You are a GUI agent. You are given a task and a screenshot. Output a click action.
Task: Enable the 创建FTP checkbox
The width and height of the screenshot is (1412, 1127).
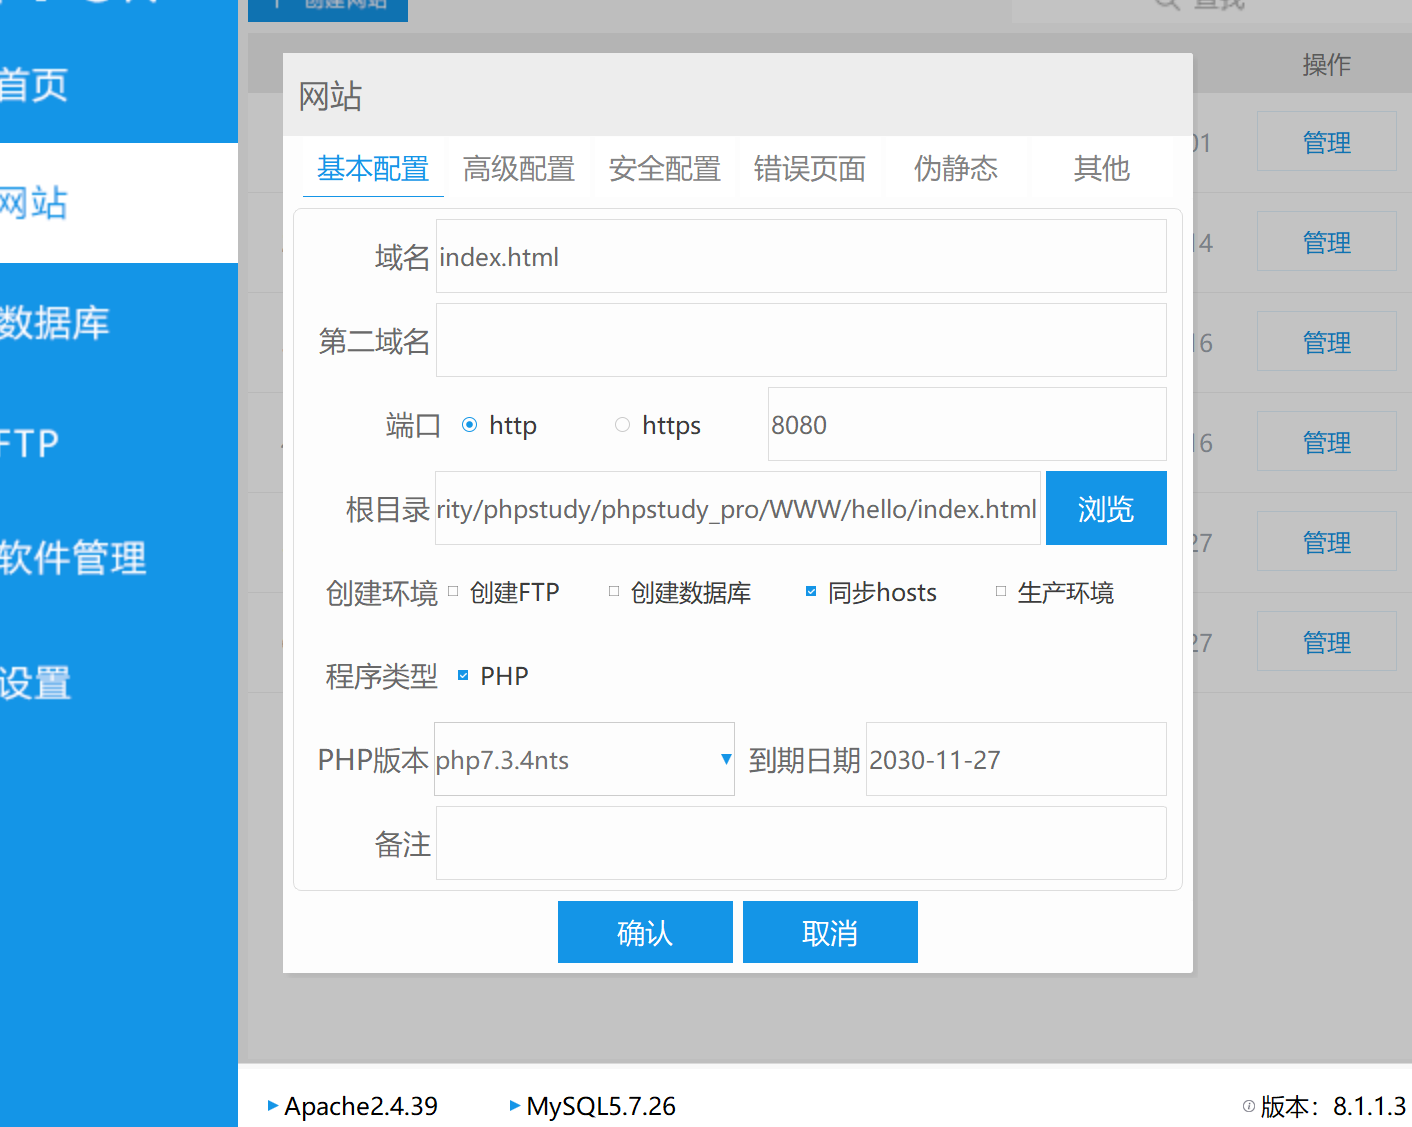453,591
